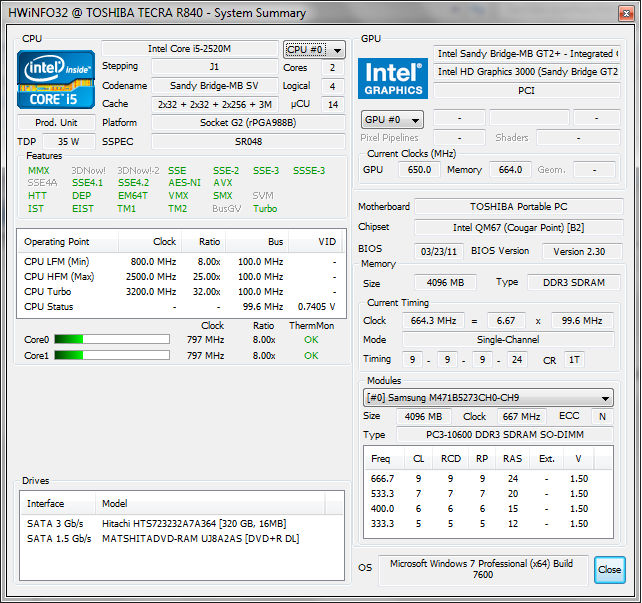Select the CPU Turbo row
Viewport: 642px width, 603px height.
(181, 291)
